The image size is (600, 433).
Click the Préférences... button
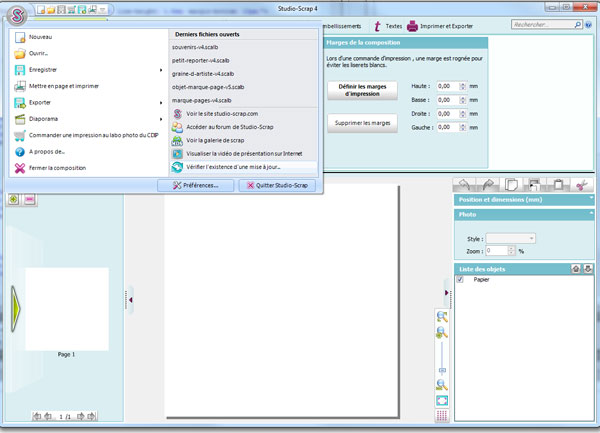(x=196, y=186)
